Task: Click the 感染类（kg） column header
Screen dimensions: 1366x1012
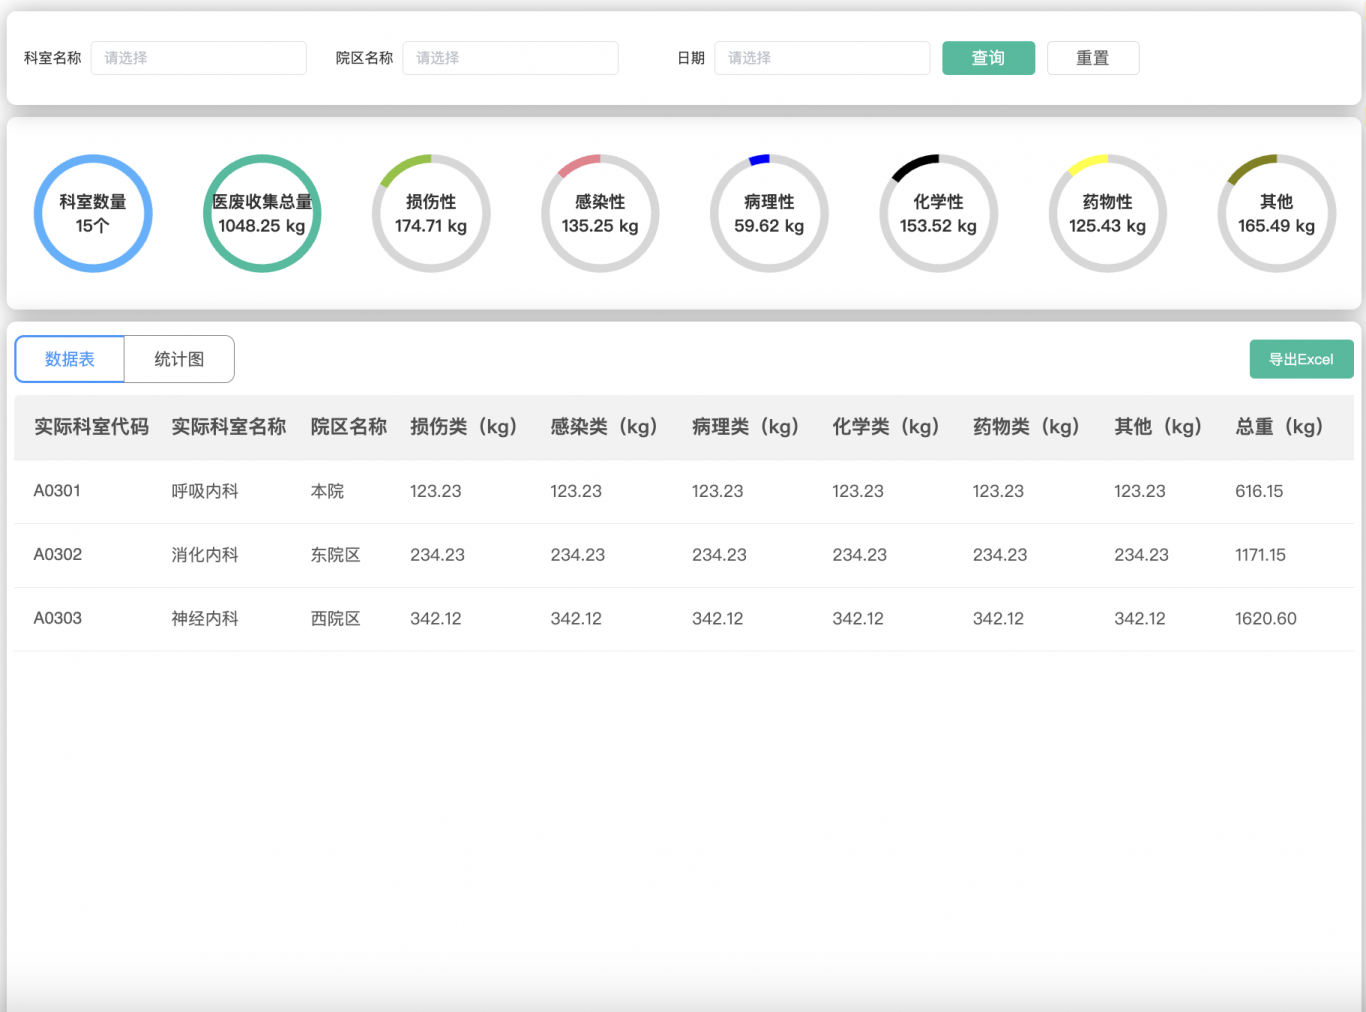Action: (604, 427)
